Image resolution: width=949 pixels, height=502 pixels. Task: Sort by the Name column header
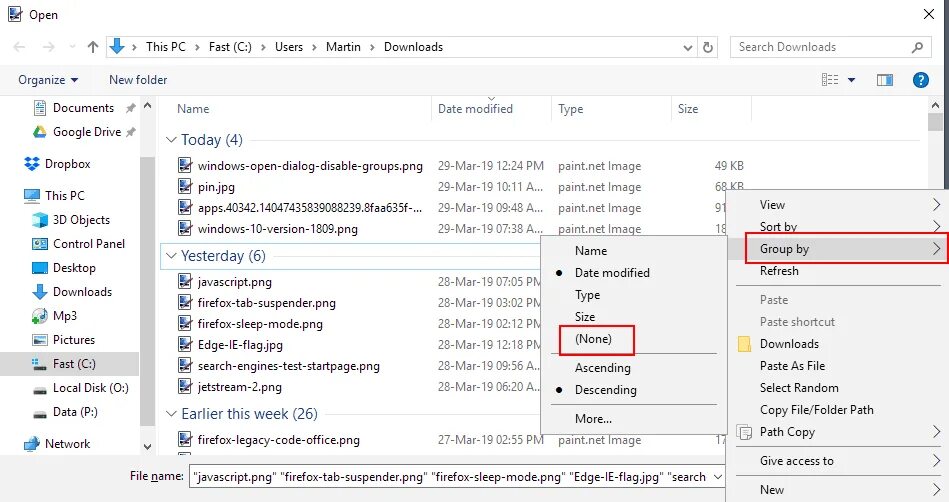pyautogui.click(x=193, y=109)
